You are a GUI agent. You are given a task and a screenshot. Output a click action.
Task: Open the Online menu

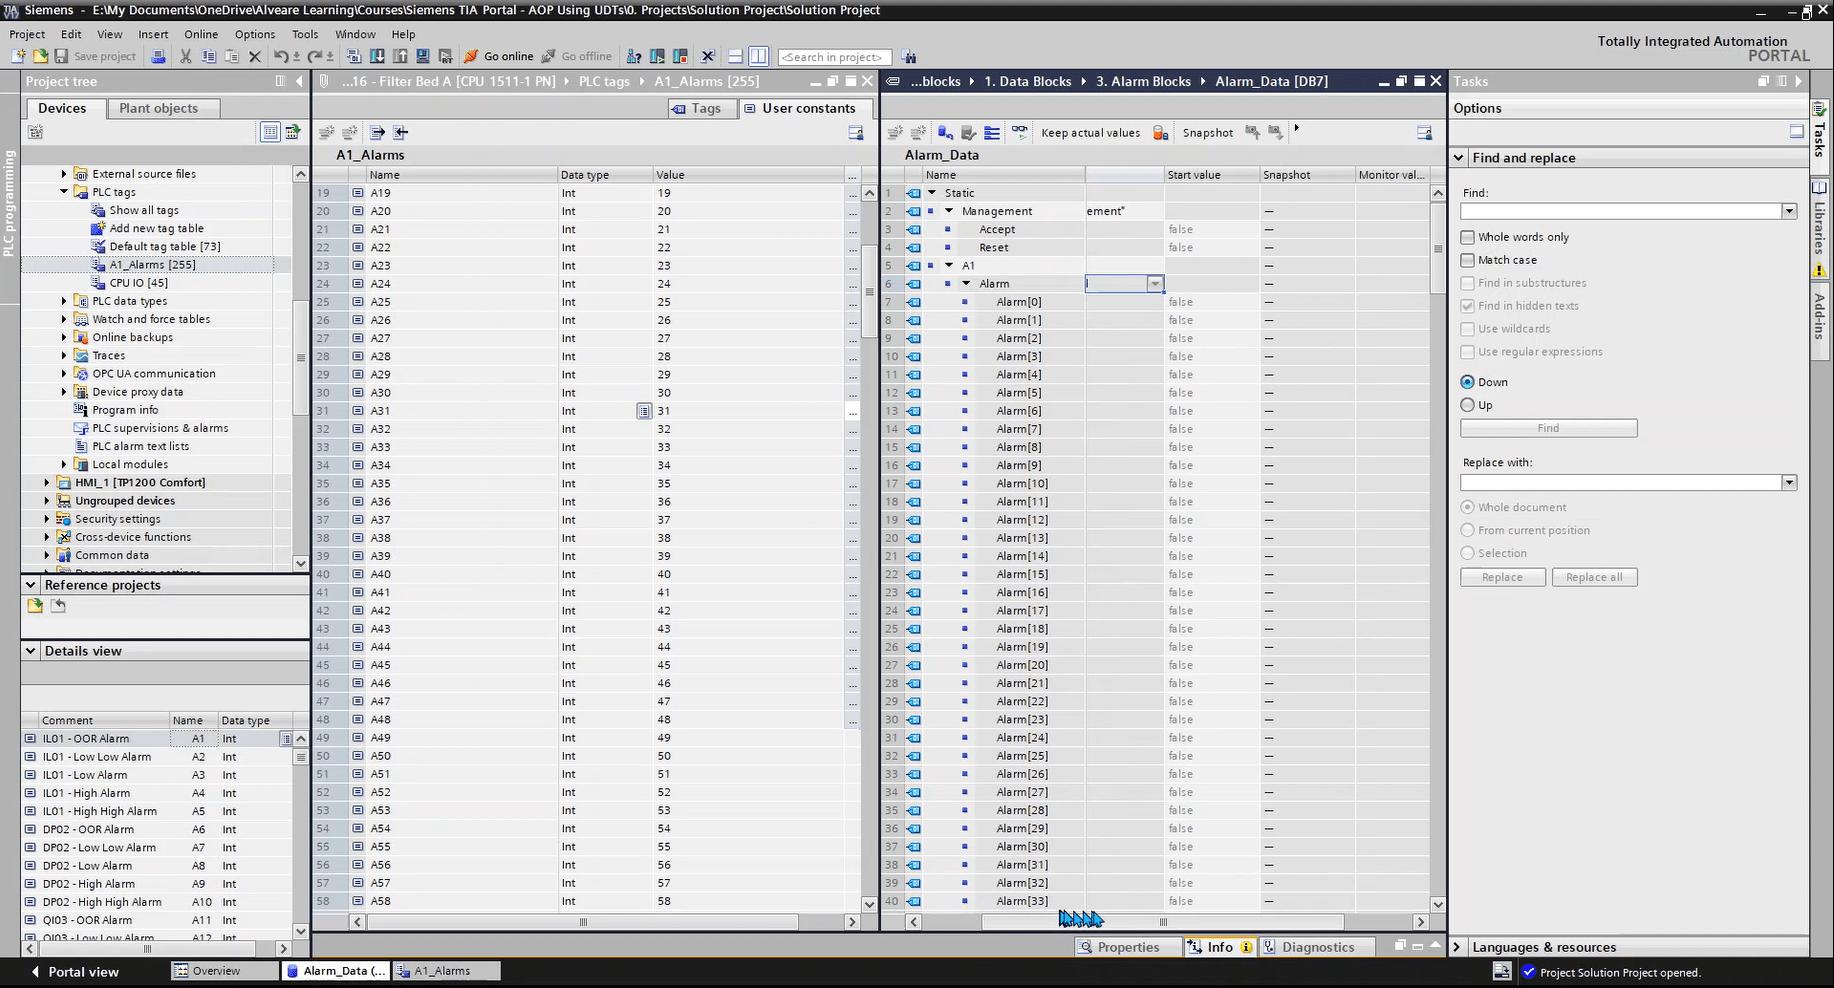point(200,34)
